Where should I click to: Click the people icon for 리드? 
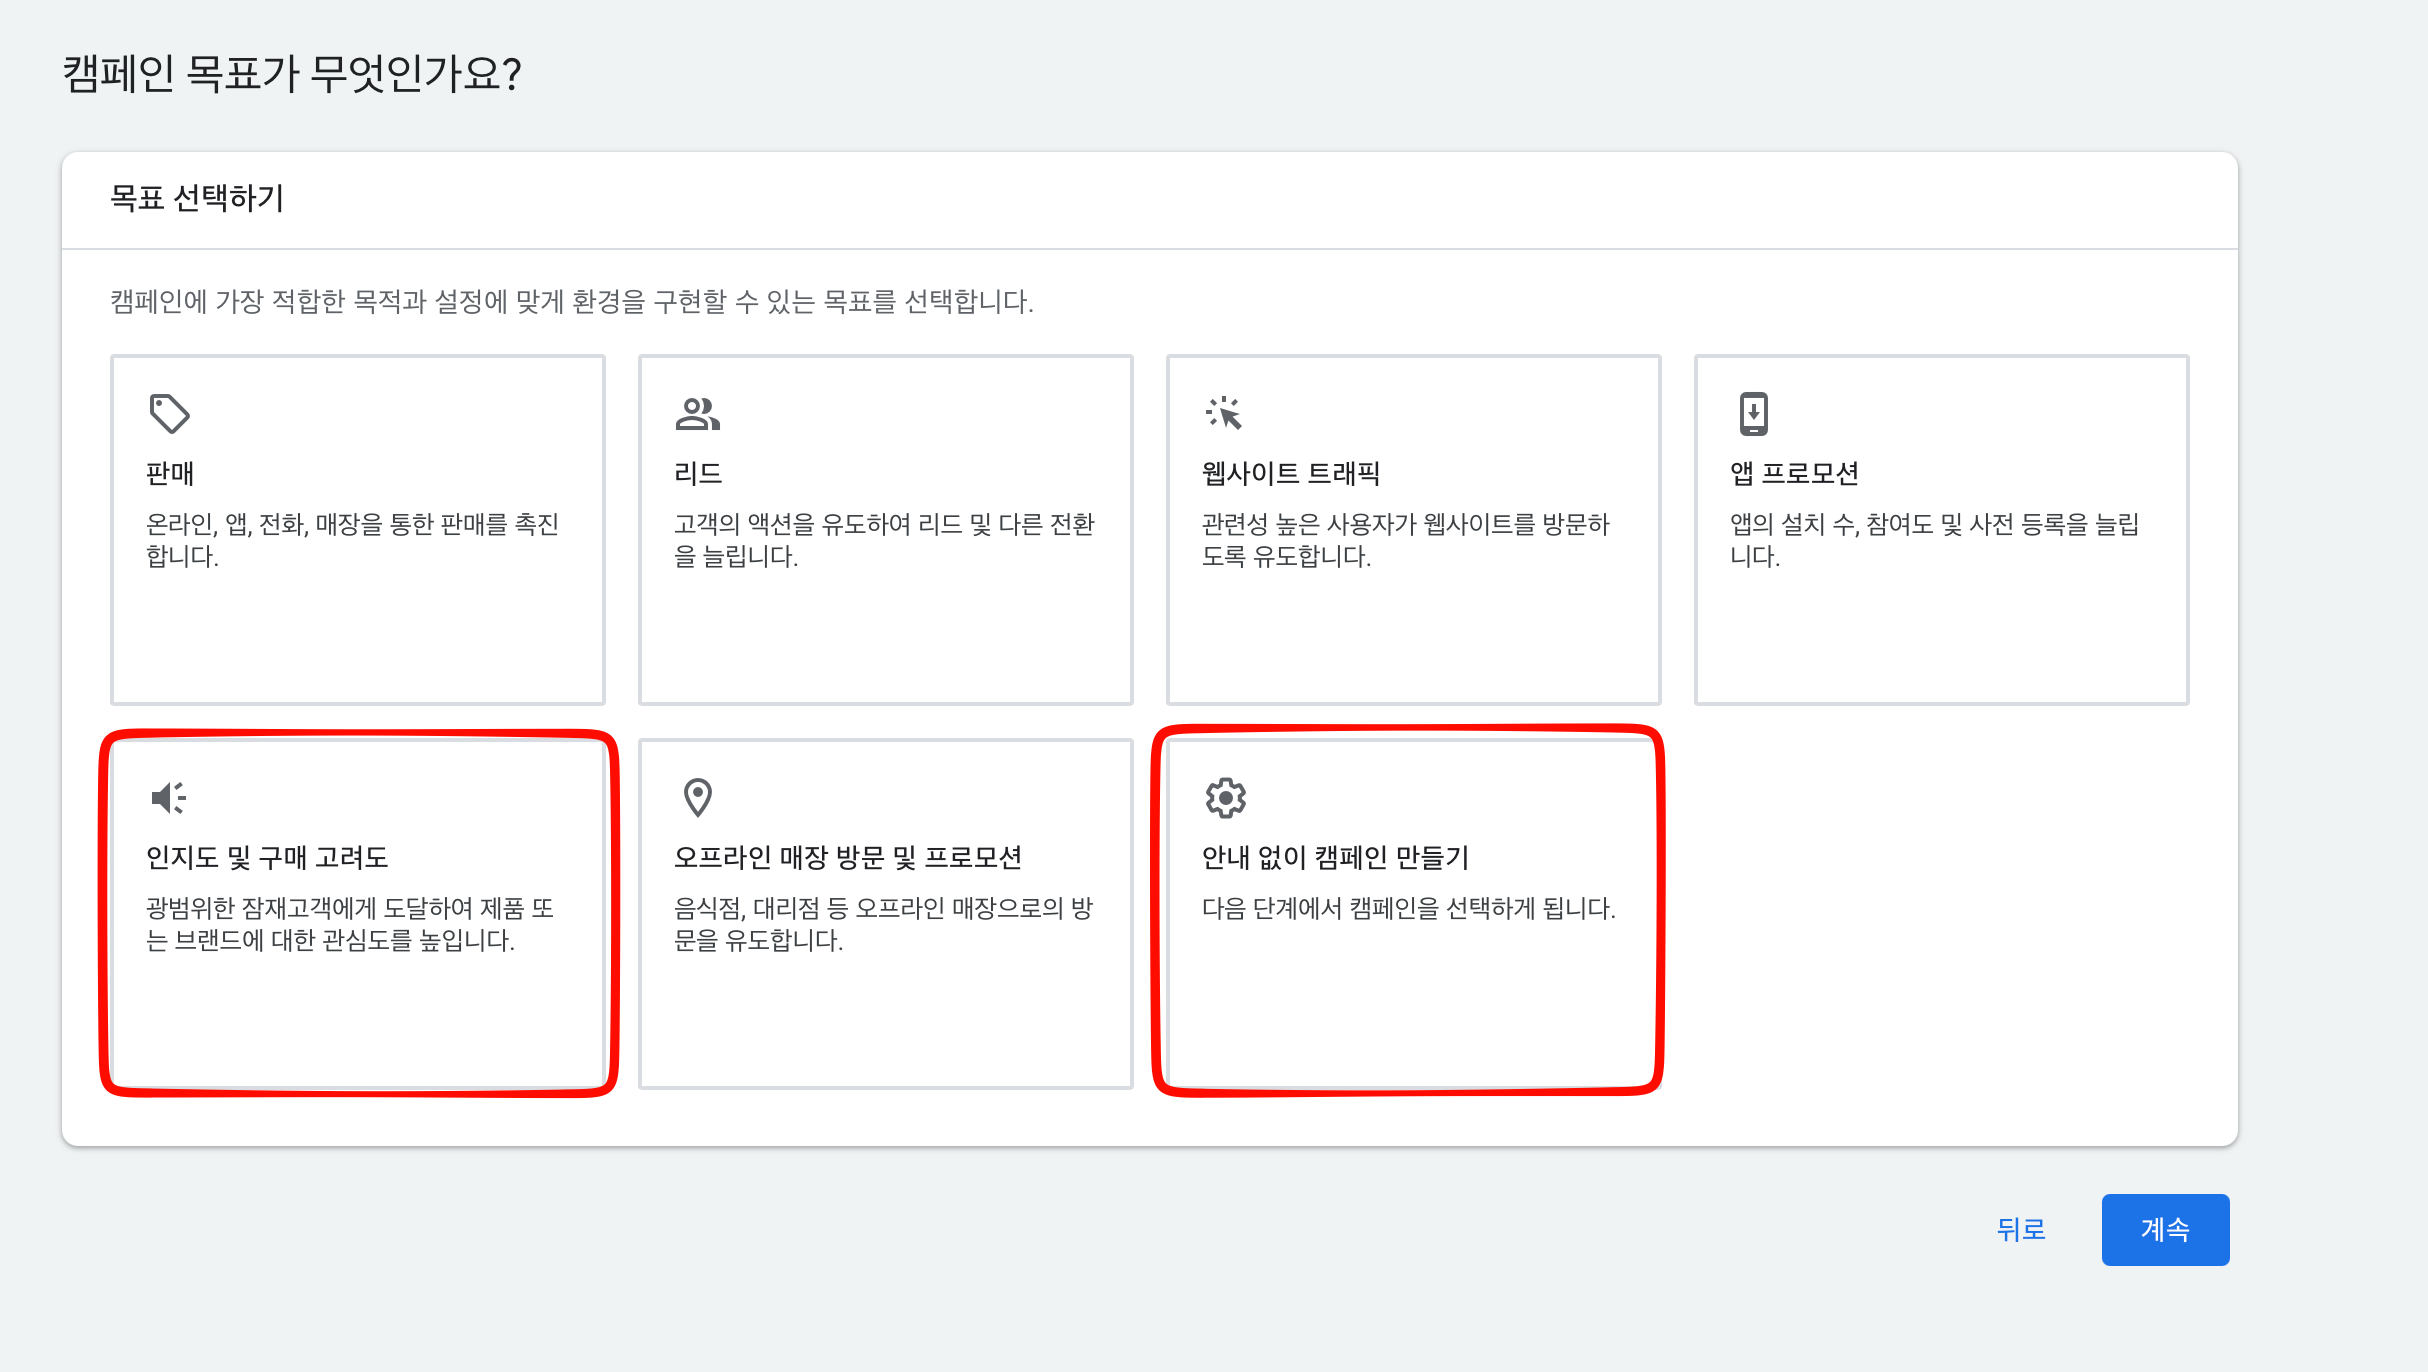pyautogui.click(x=697, y=413)
